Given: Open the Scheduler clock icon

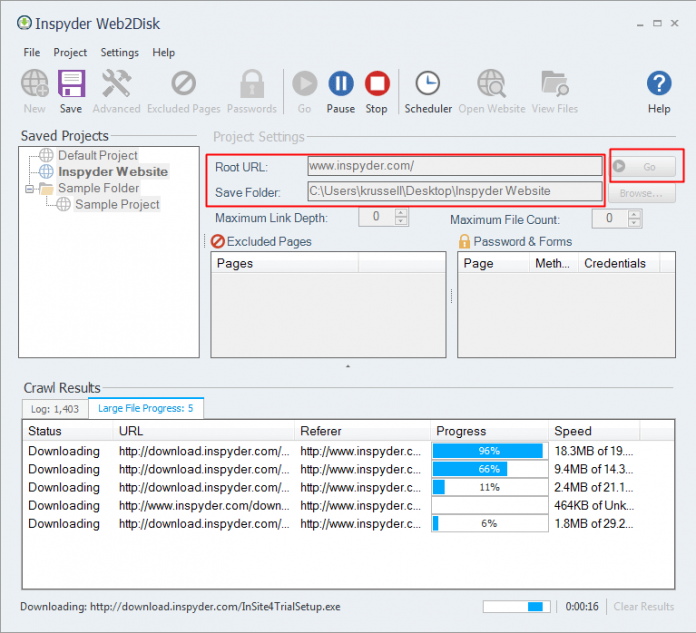Looking at the screenshot, I should click(x=428, y=84).
